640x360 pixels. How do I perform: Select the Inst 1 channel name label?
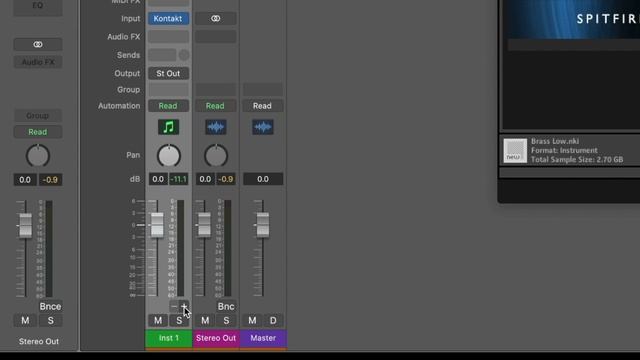tap(169, 338)
